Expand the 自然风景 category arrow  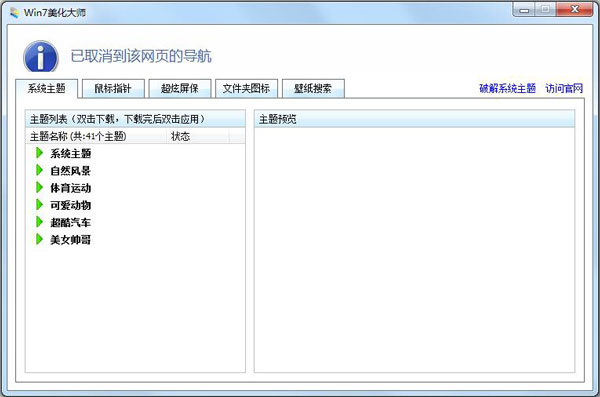pyautogui.click(x=39, y=170)
